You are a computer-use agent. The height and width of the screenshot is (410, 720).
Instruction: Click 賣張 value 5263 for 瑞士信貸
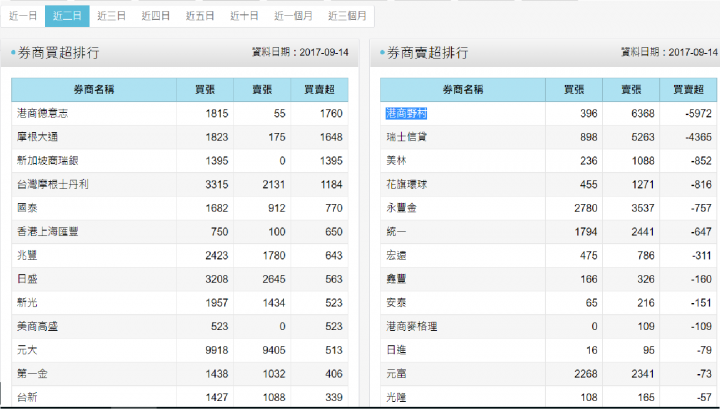point(643,137)
